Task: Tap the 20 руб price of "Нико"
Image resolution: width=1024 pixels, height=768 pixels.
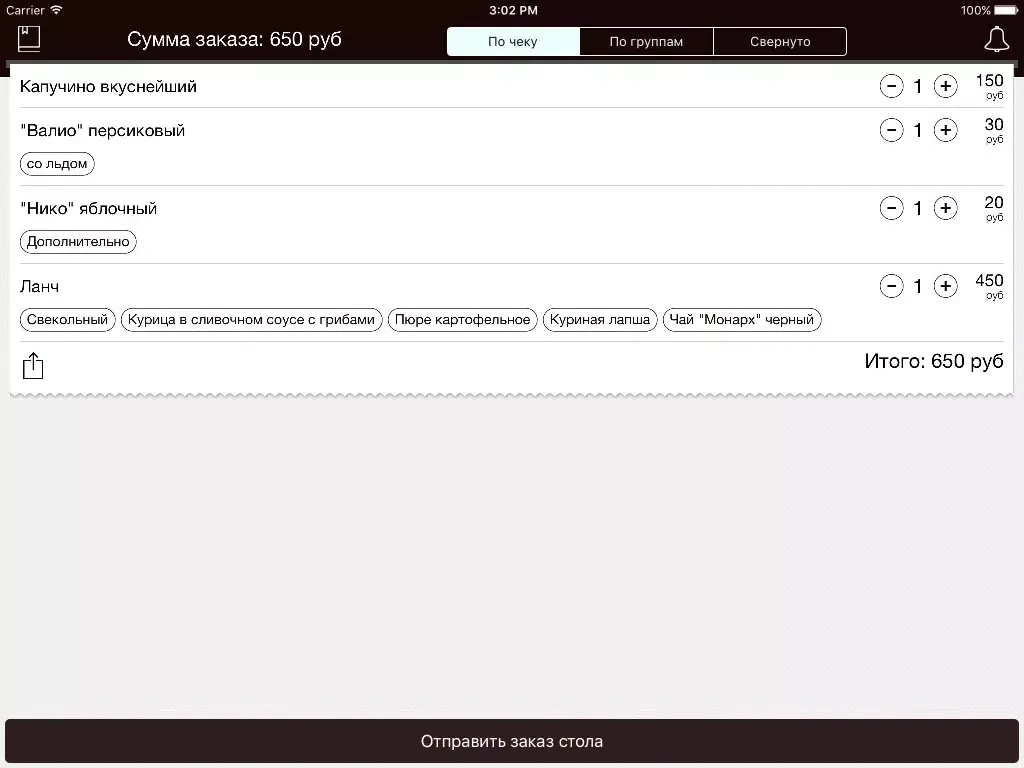Action: pos(994,208)
